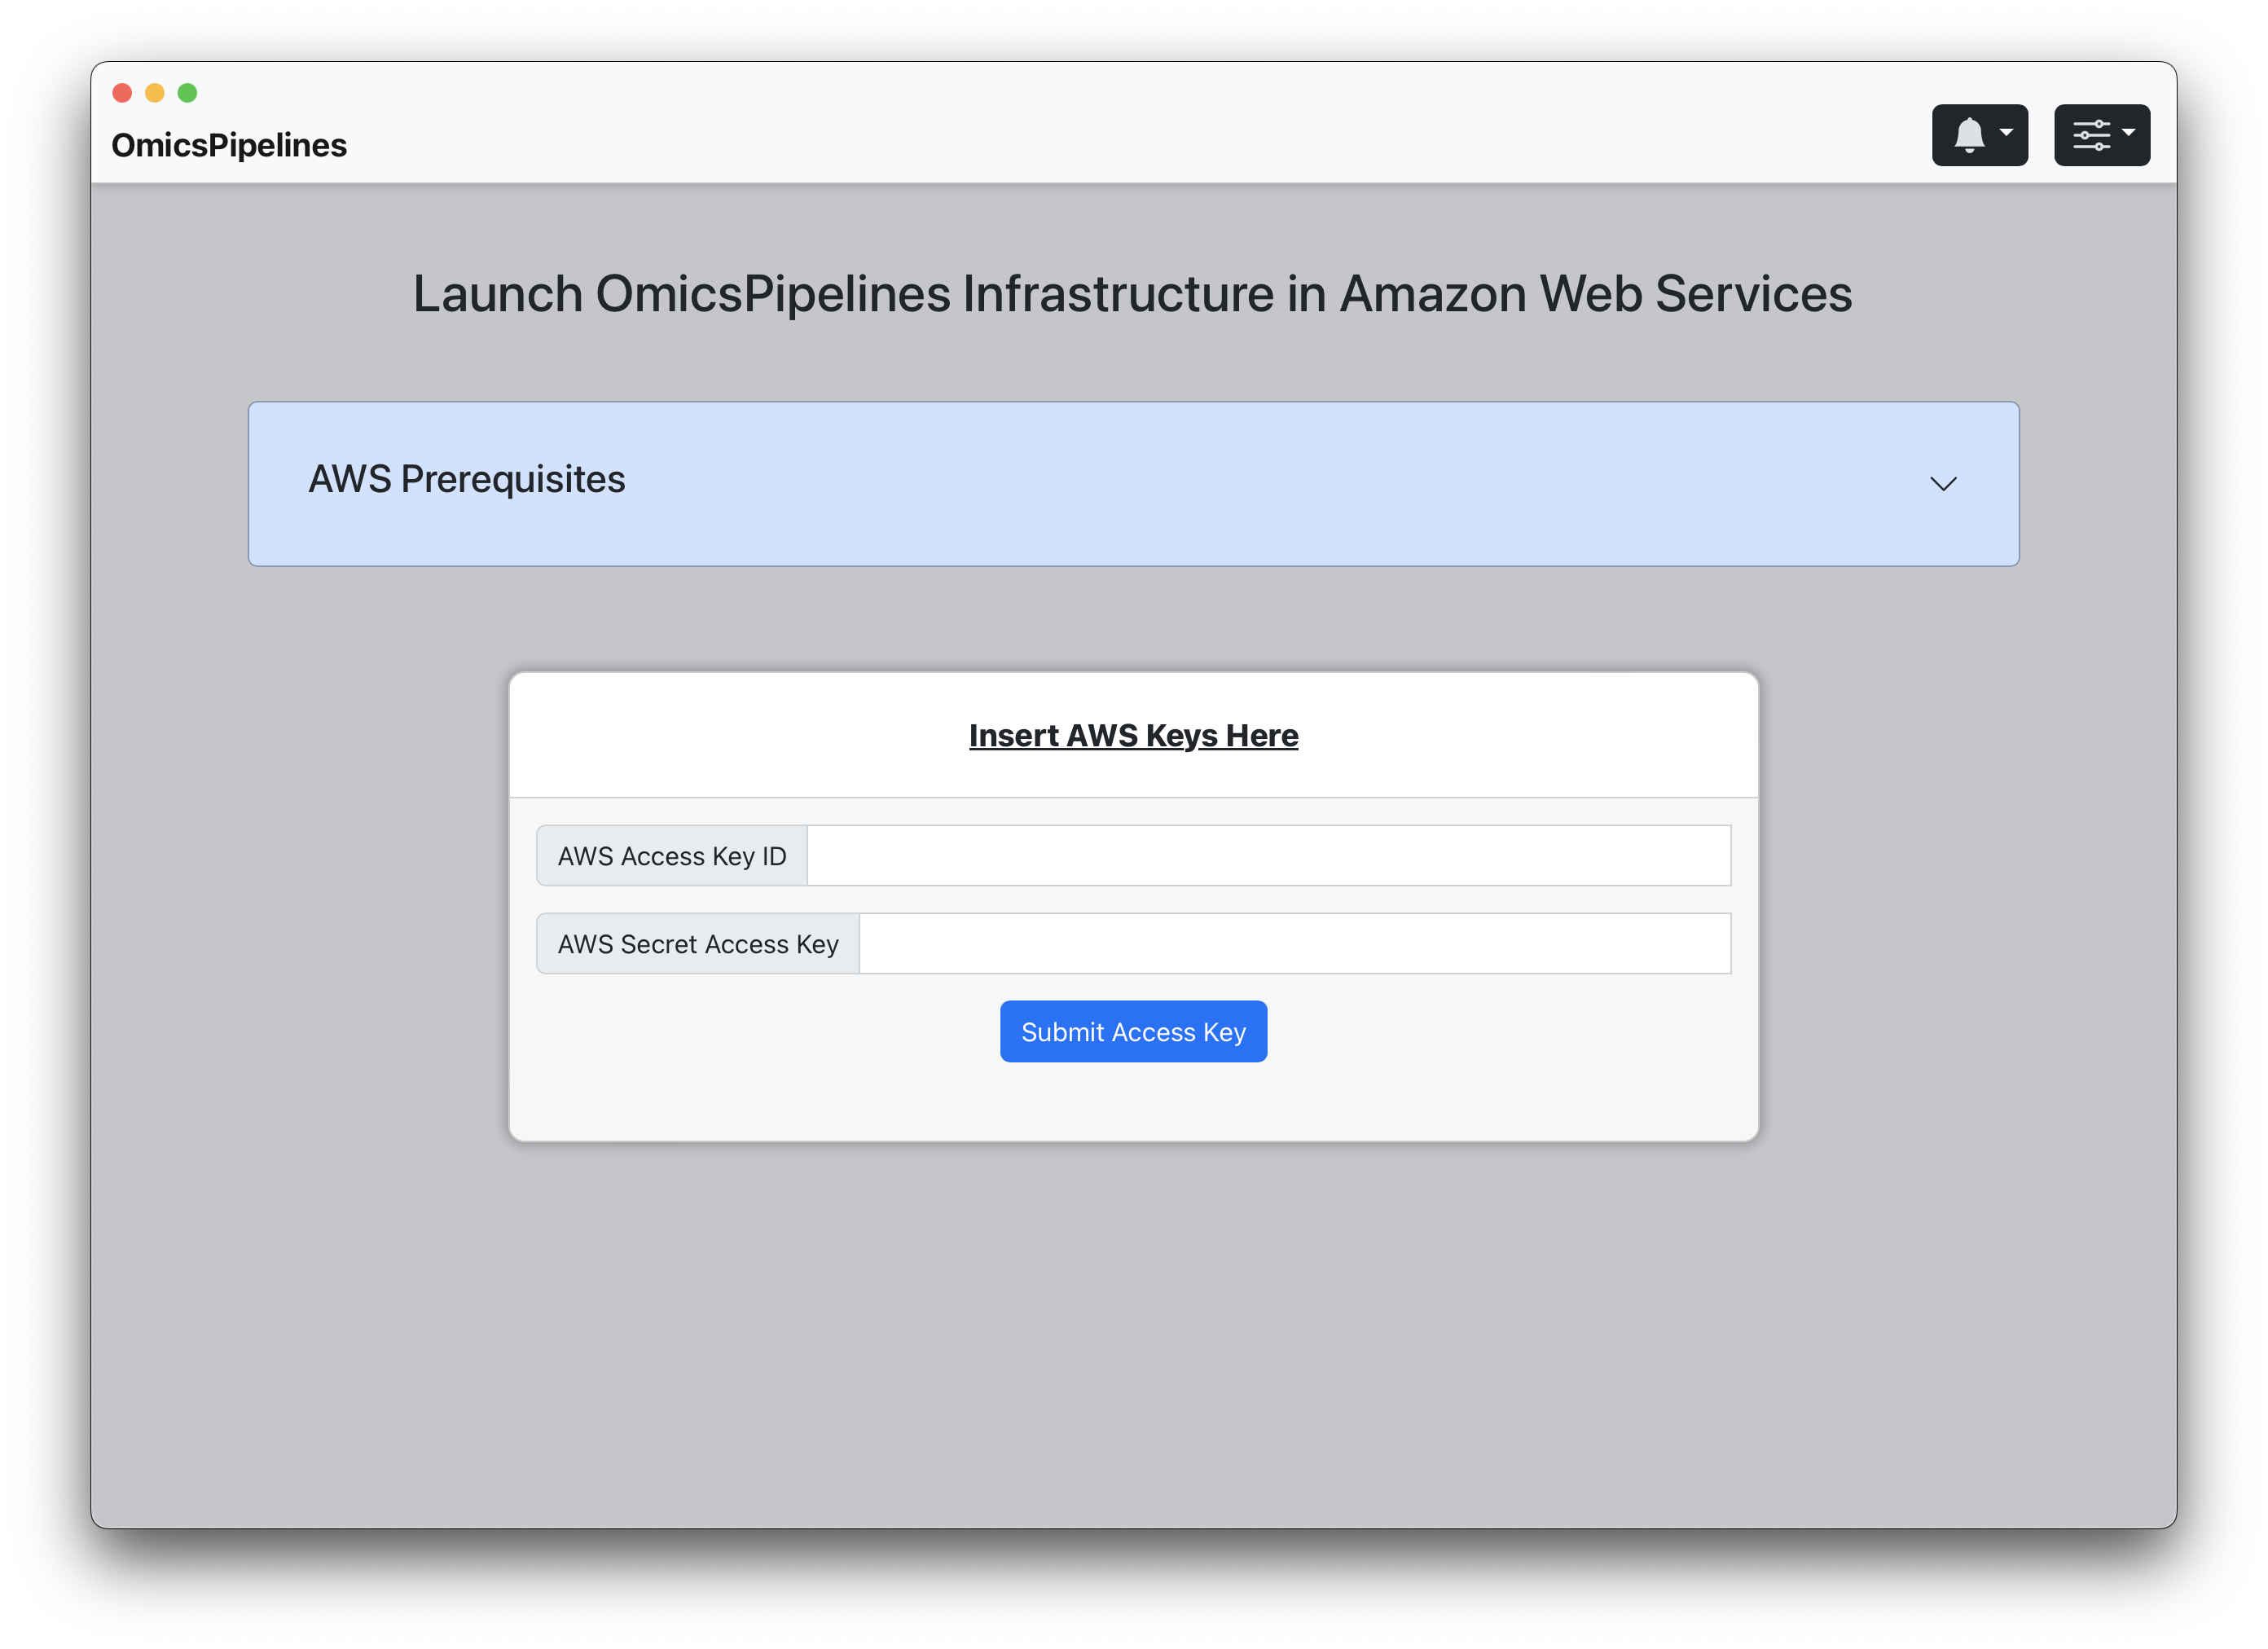Expand the AWS Prerequisites accordion
This screenshot has height=1649, width=2268.
1133,484
